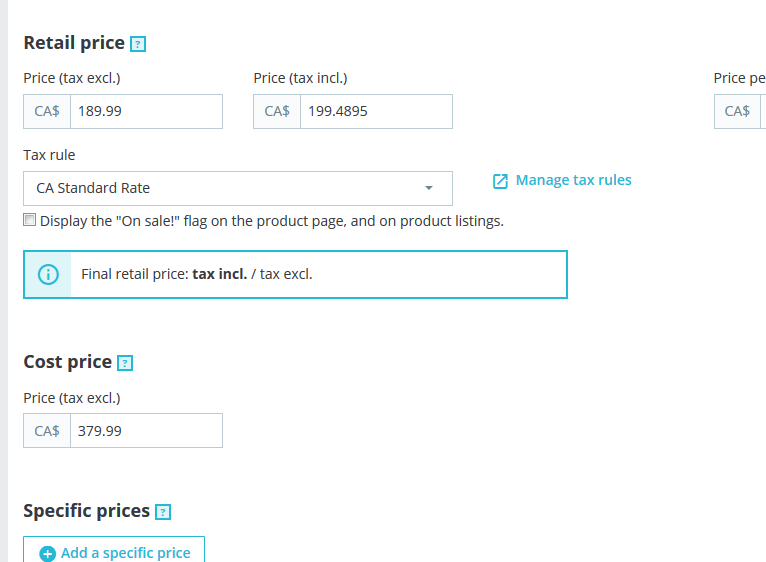
Task: Focus the retail Price (tax excl.) field showing 189.99
Action: coord(146,111)
